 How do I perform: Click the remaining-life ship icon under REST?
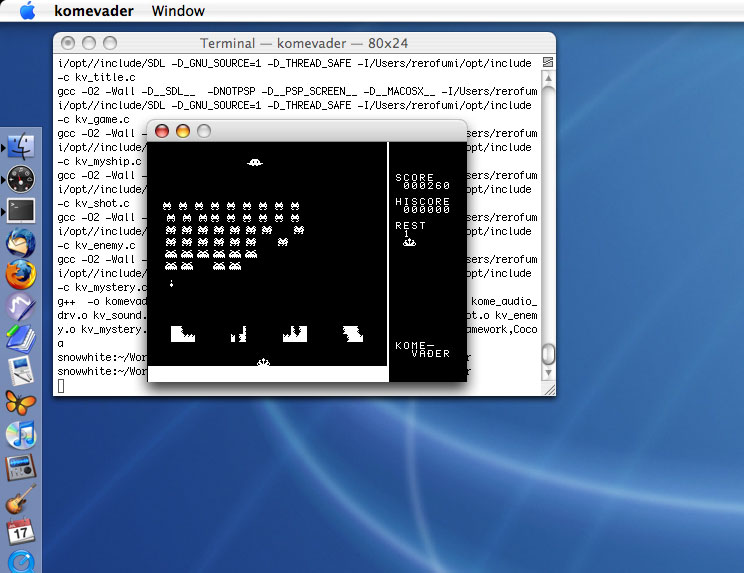point(409,242)
